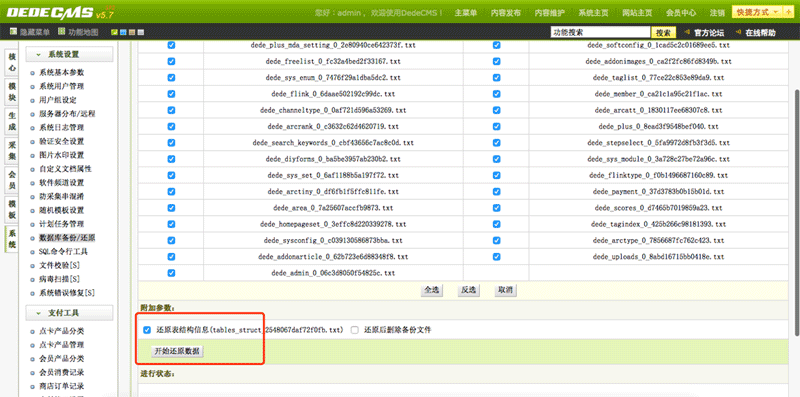Select the tan skin theme icon
Viewport: 800px width, 397px height.
[132, 33]
